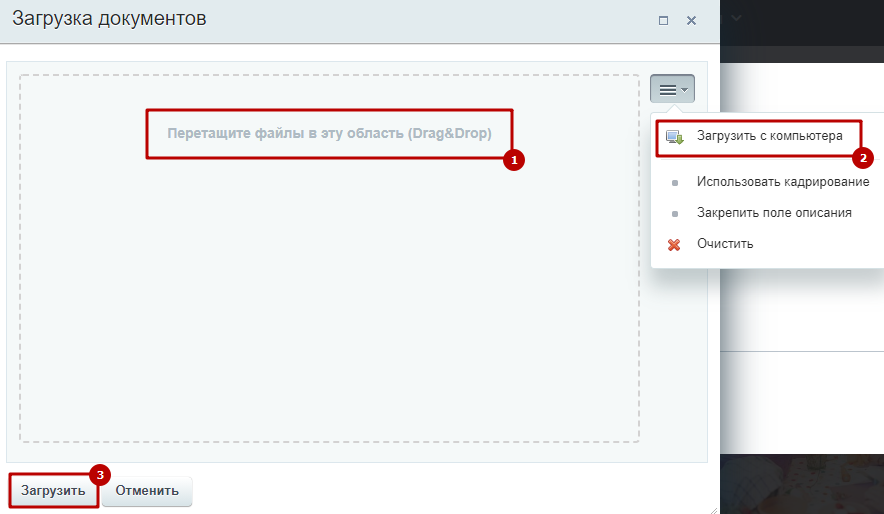Click the dialog resize handle corner
Screen dimensions: 884x514
pos(712,507)
